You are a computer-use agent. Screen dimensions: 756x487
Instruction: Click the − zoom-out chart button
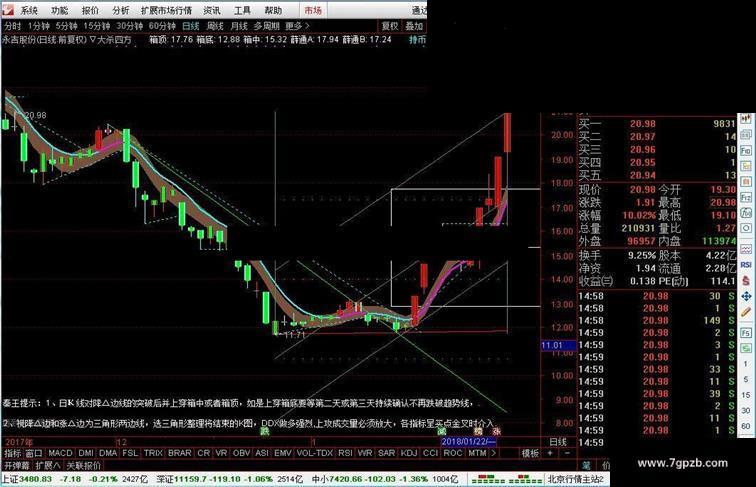567,453
